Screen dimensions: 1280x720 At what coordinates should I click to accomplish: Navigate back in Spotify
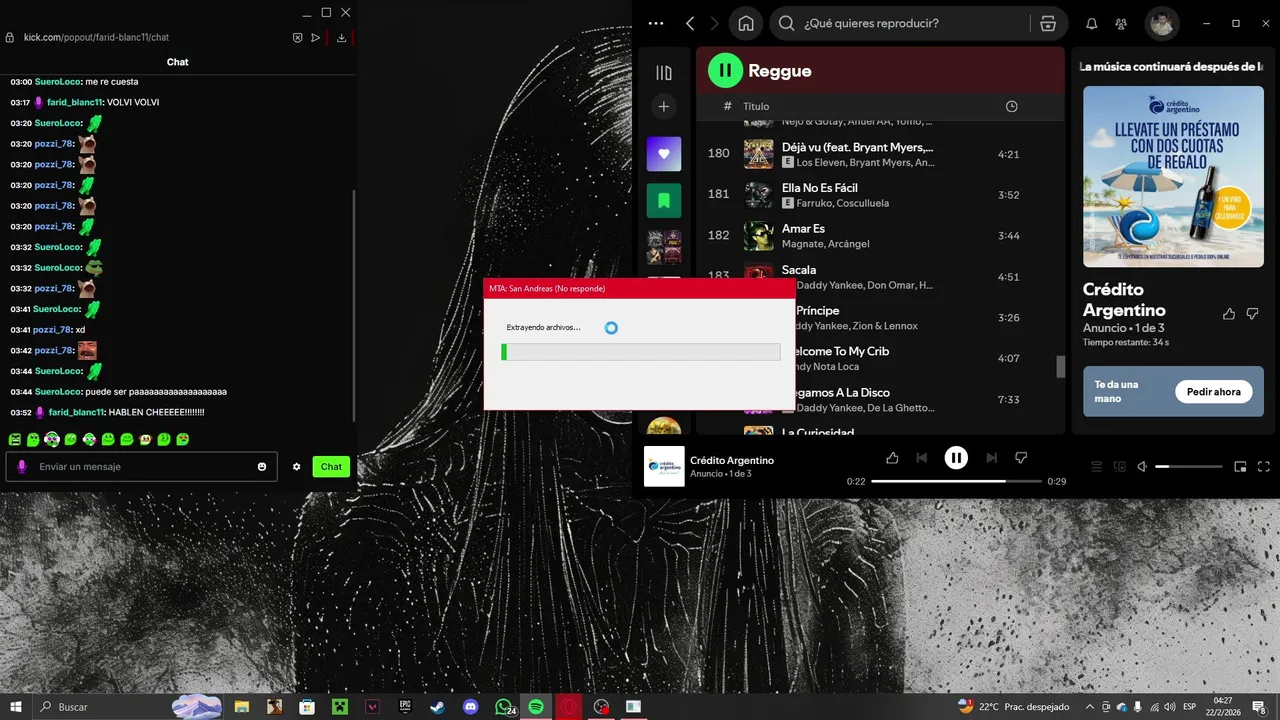pyautogui.click(x=690, y=23)
